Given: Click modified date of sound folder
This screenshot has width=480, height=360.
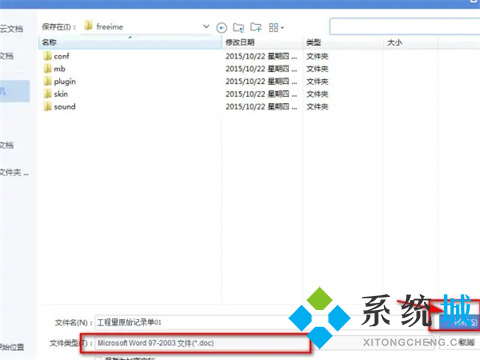Looking at the screenshot, I should [261, 107].
